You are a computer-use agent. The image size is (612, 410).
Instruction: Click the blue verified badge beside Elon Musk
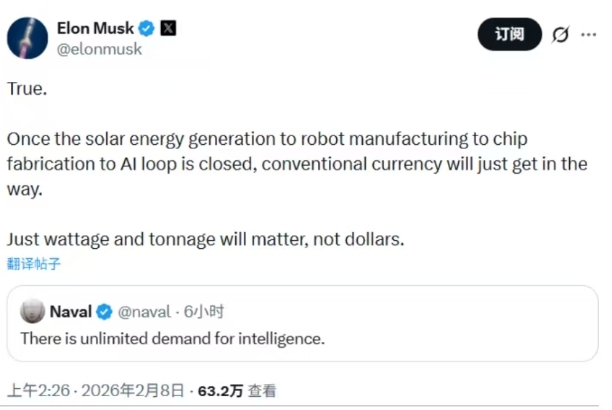[146, 28]
